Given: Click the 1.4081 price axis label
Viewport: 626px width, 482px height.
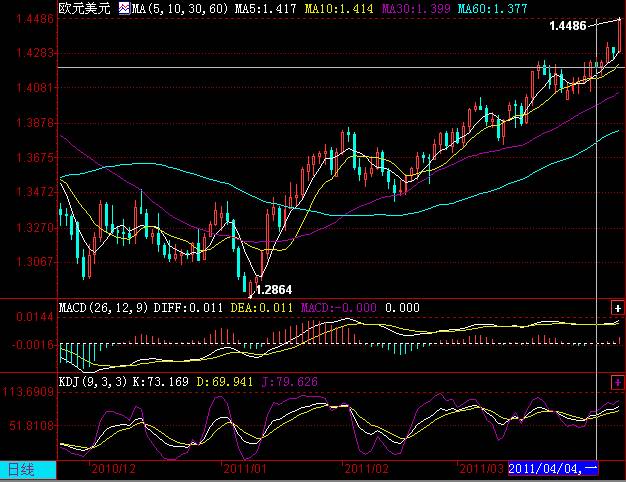Looking at the screenshot, I should [35, 87].
